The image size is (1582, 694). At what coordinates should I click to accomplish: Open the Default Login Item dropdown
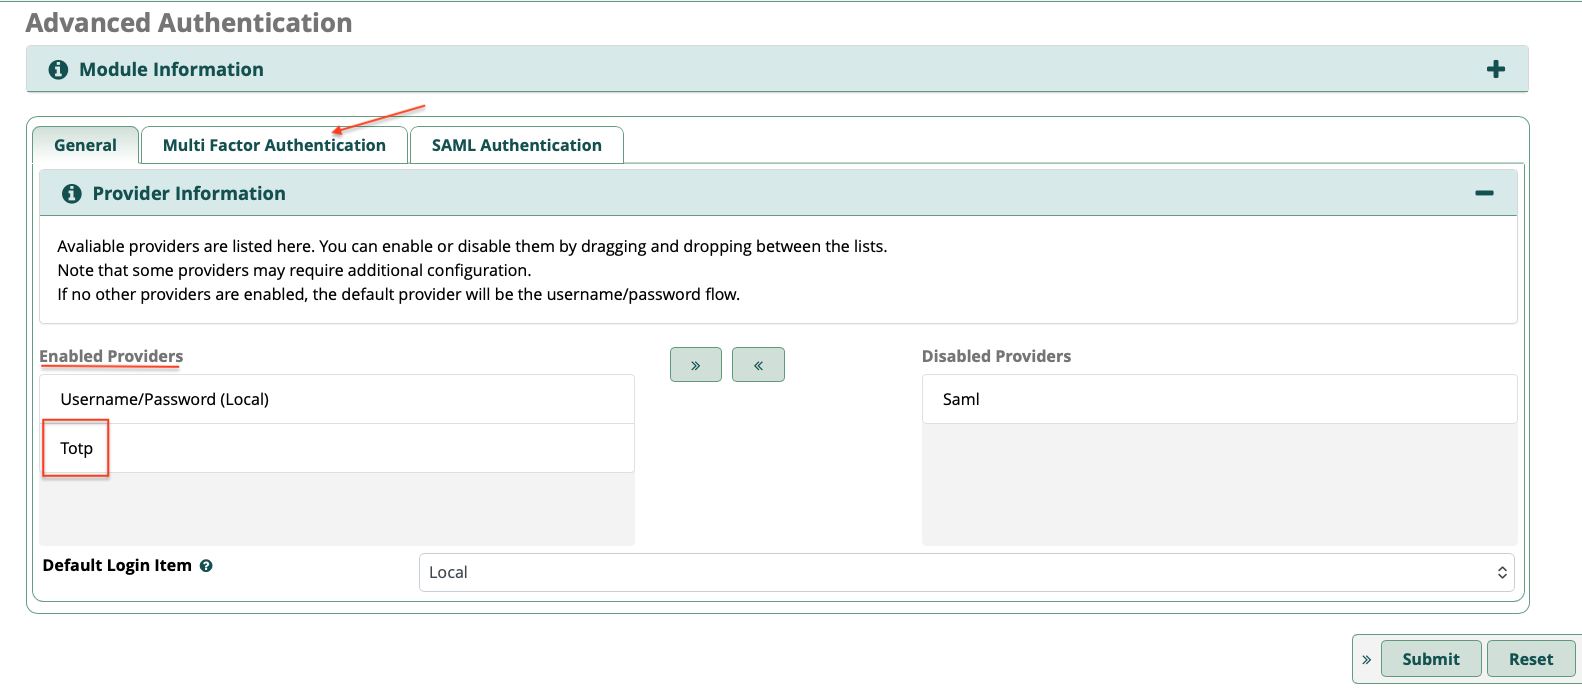coord(966,573)
